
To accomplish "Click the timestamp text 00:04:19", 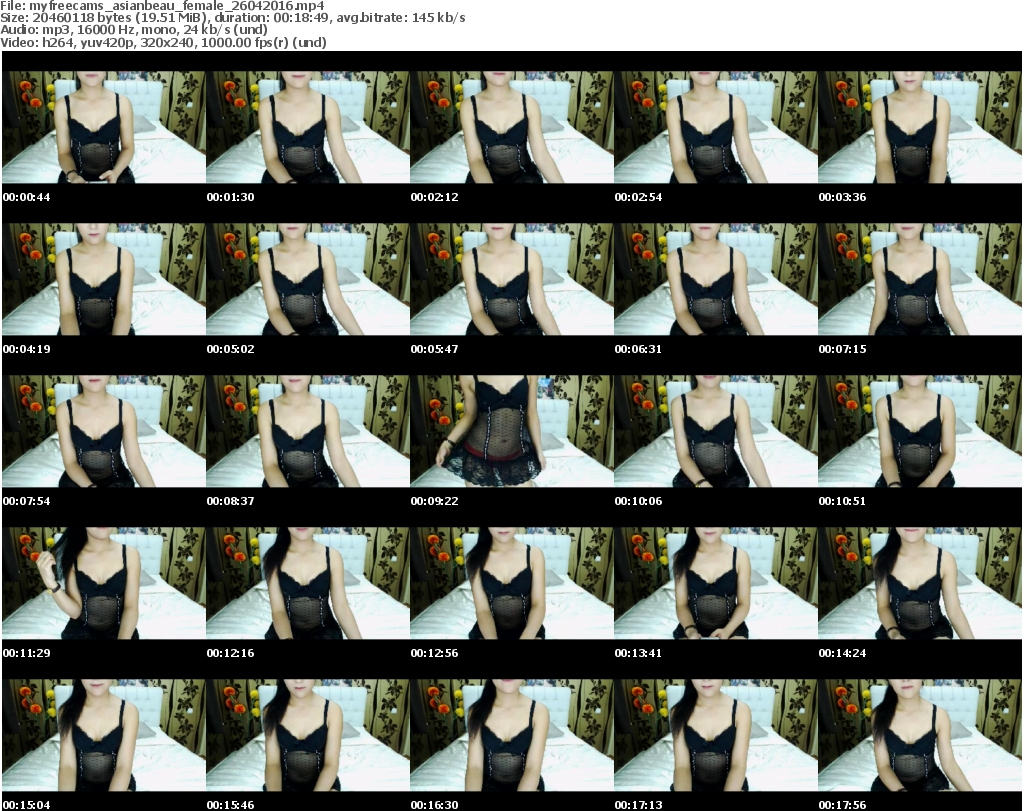I will pyautogui.click(x=26, y=349).
